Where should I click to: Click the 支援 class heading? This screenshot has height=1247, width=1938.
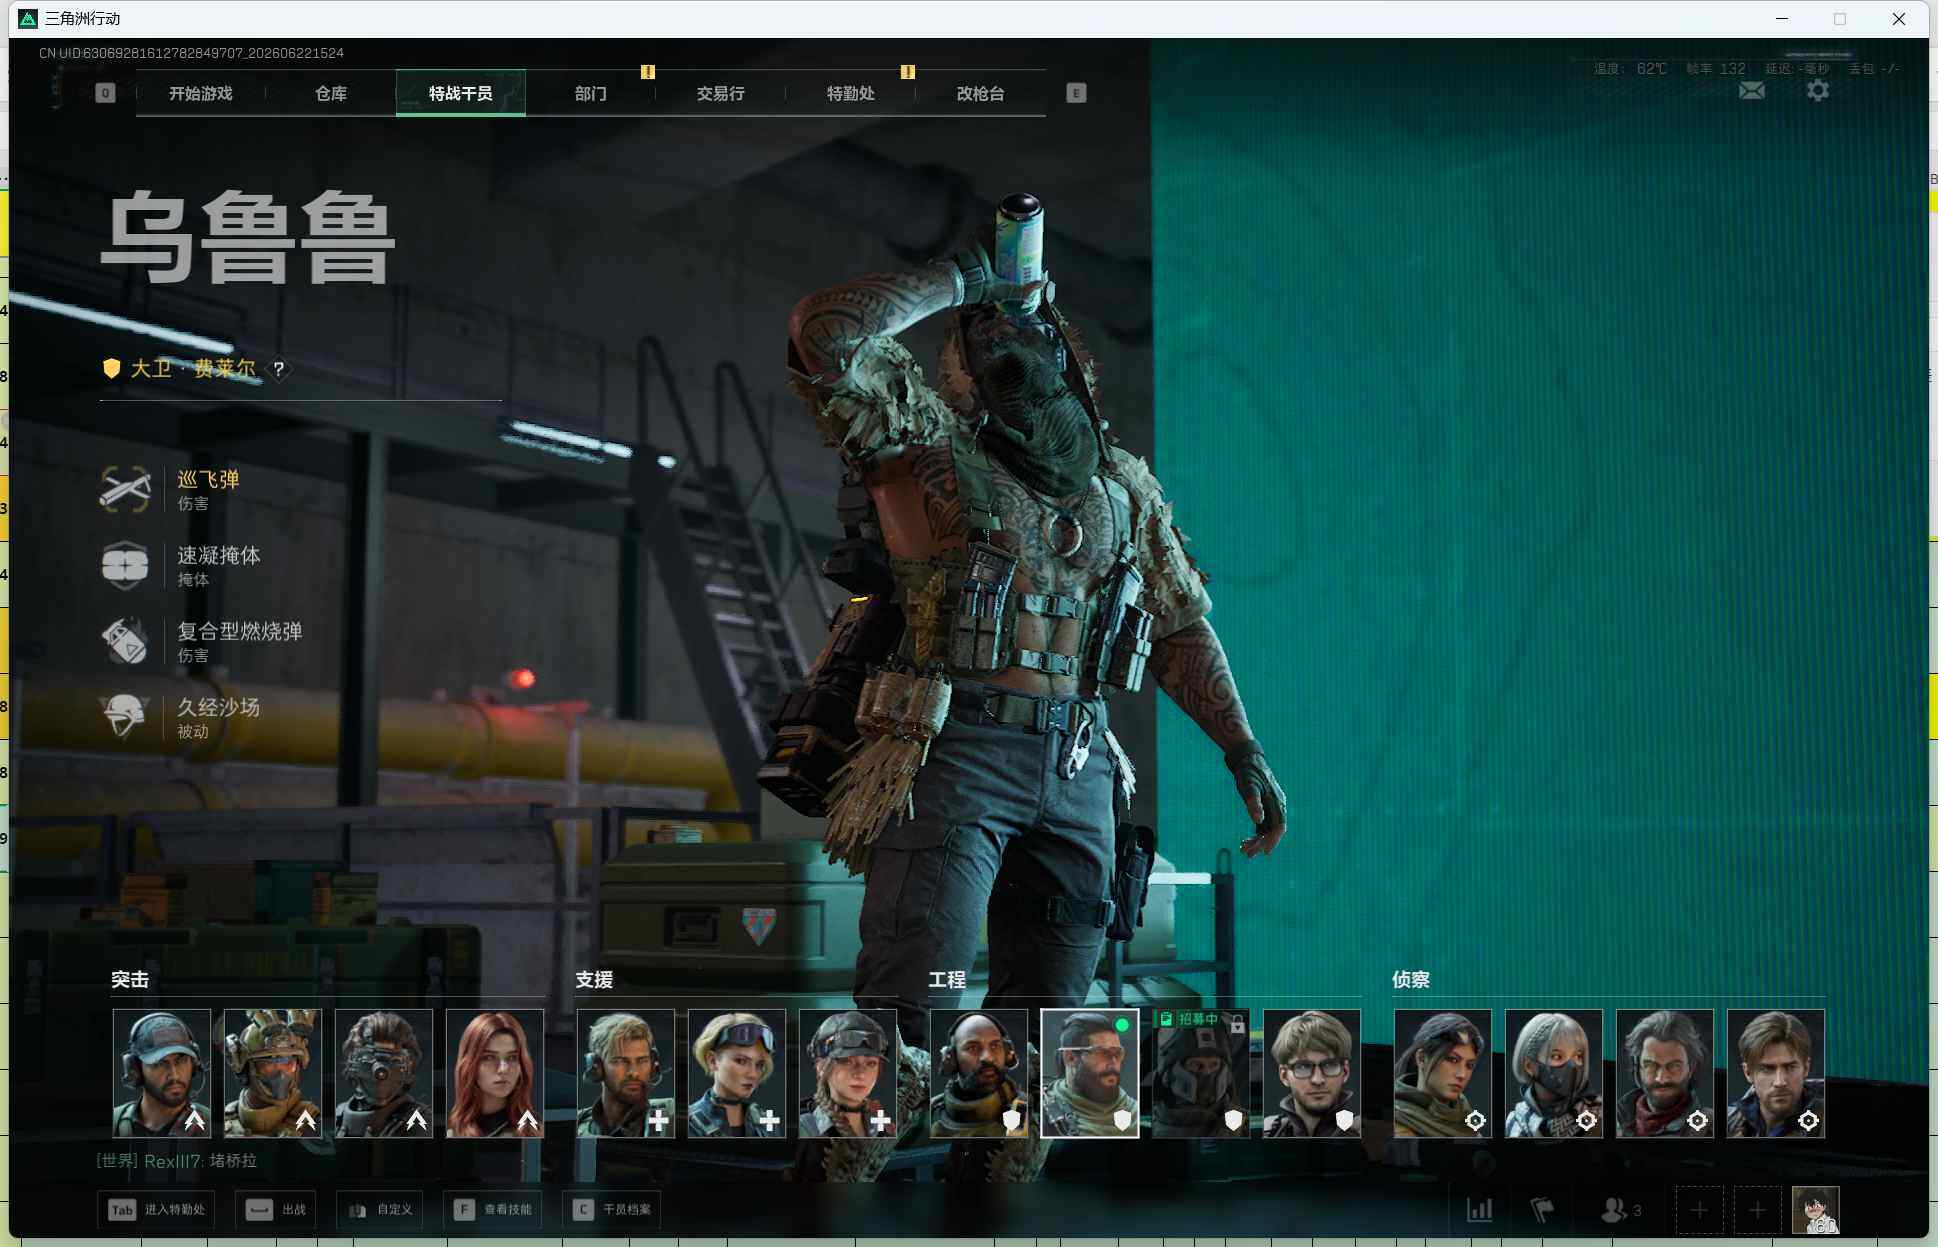(594, 980)
